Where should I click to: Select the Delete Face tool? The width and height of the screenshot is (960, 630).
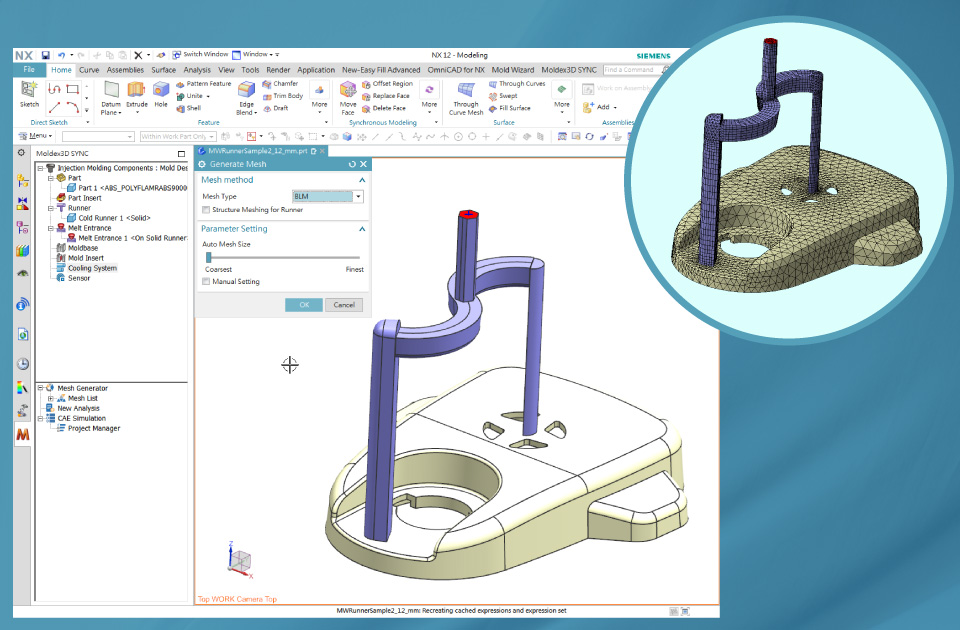[x=384, y=108]
